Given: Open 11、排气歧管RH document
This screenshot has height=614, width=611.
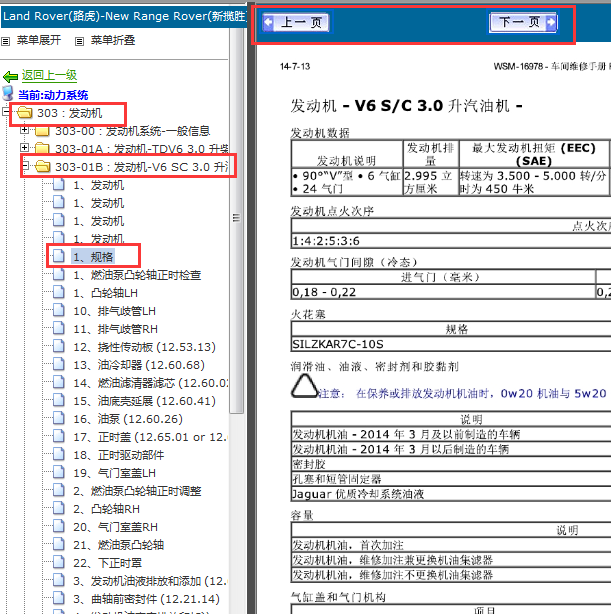Looking at the screenshot, I should coord(115,329).
